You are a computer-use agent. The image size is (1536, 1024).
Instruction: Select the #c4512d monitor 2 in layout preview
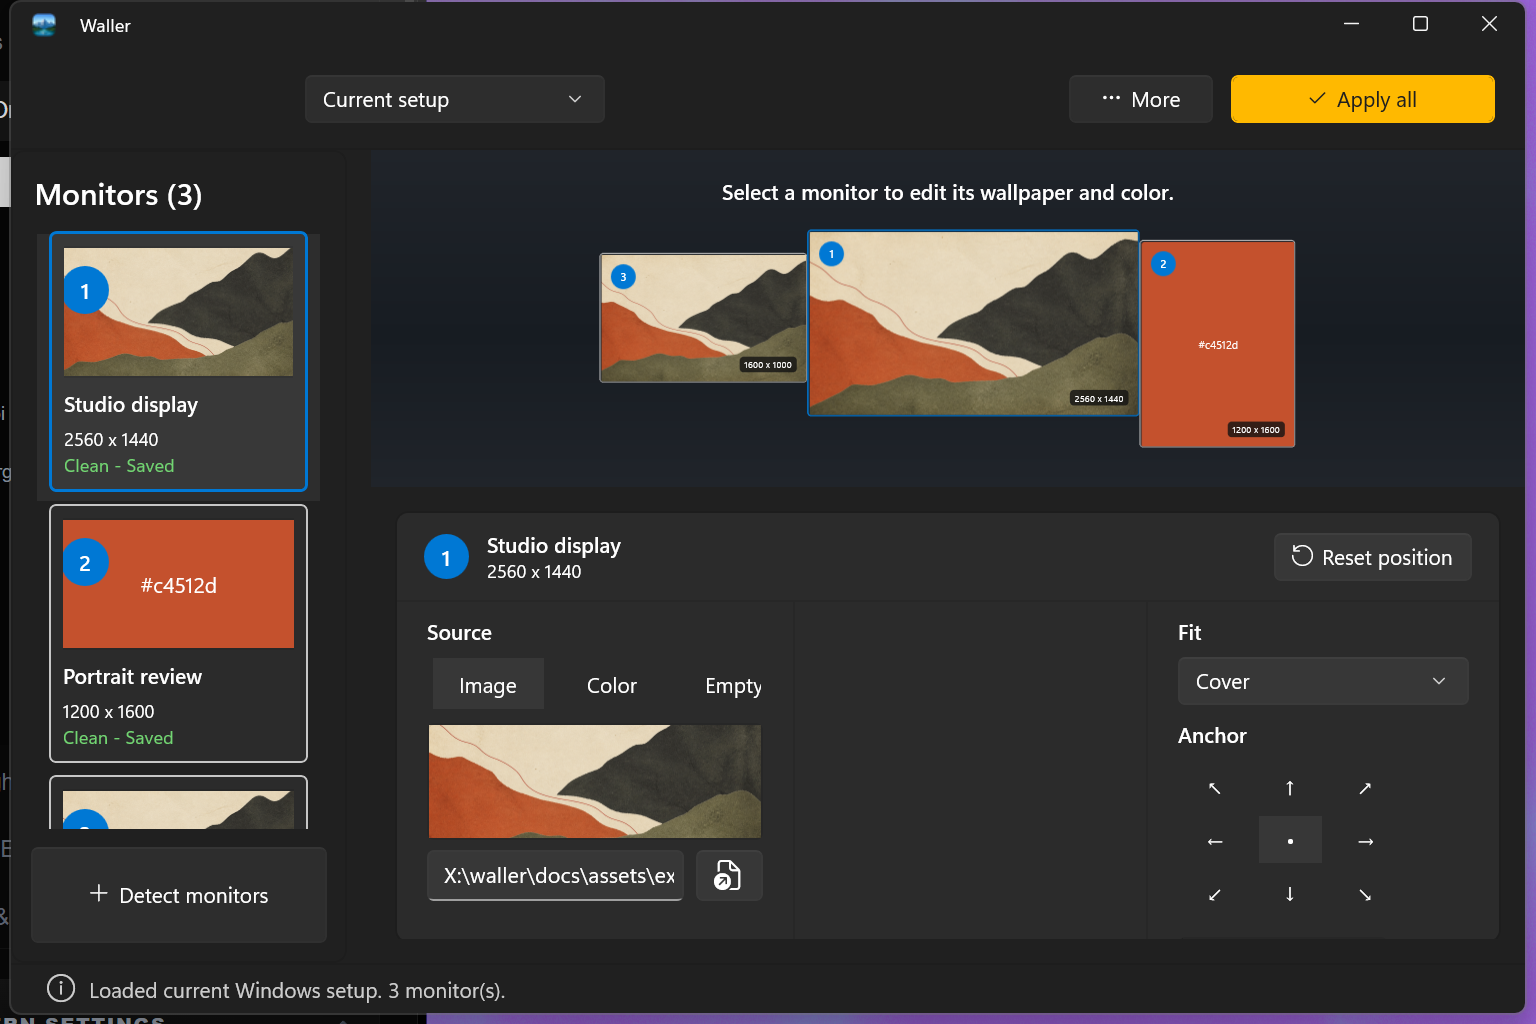1217,344
